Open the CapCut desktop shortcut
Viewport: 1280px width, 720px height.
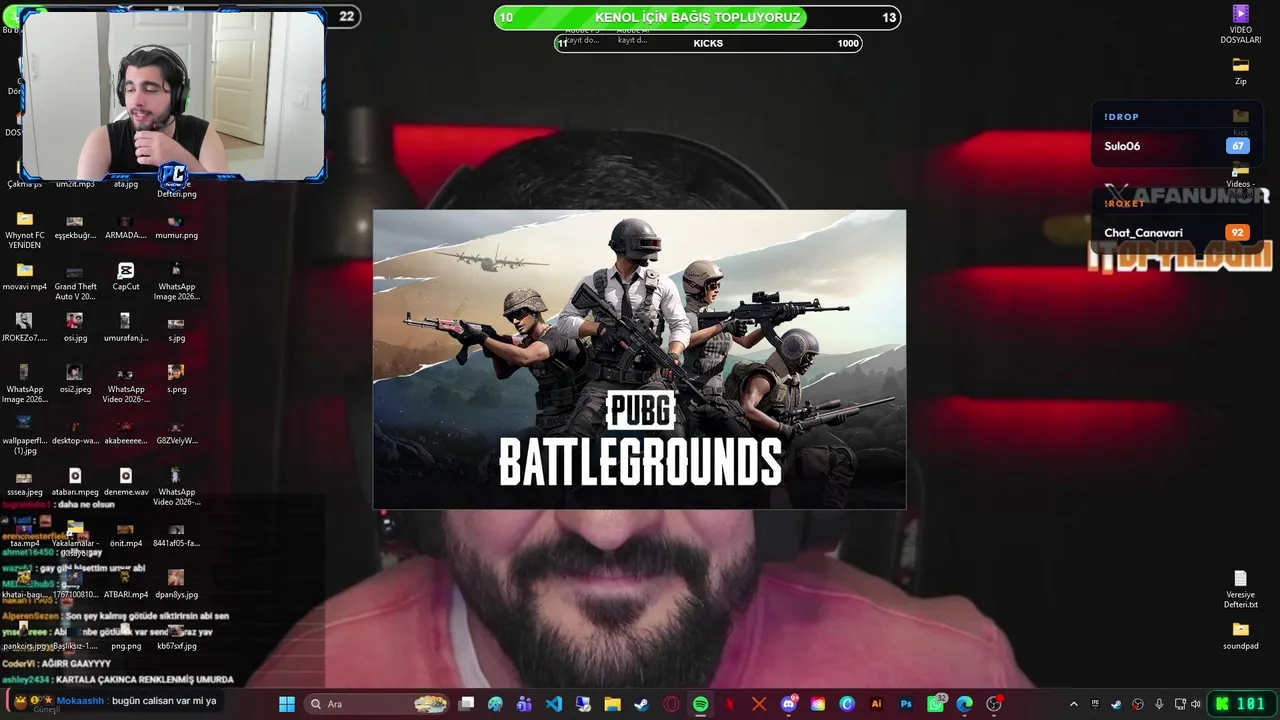pos(126,277)
